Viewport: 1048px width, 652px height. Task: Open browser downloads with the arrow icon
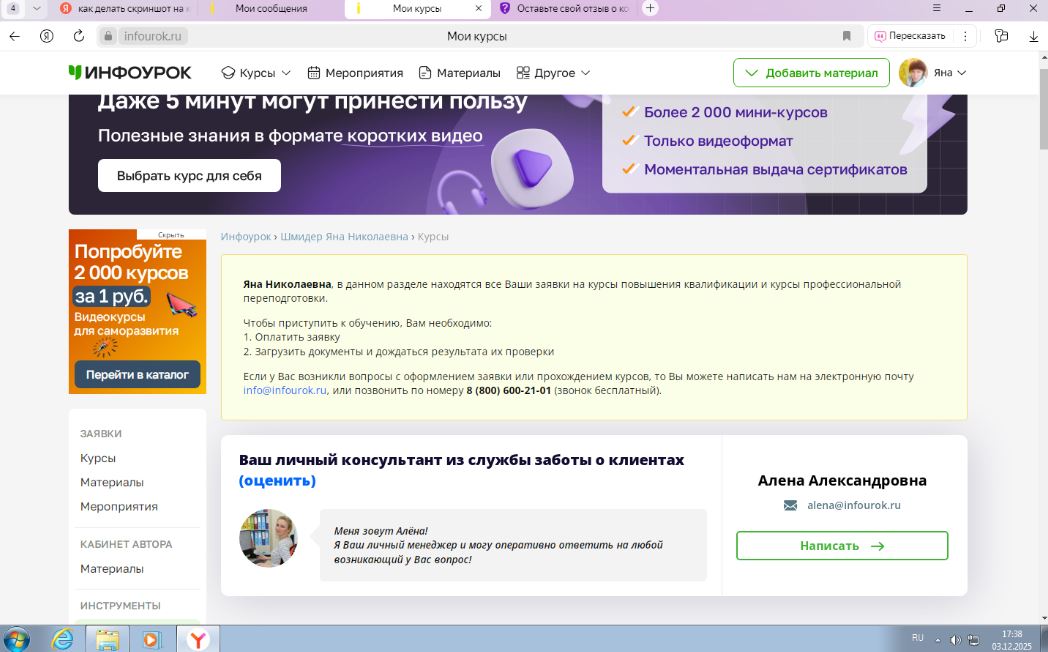tap(1031, 36)
